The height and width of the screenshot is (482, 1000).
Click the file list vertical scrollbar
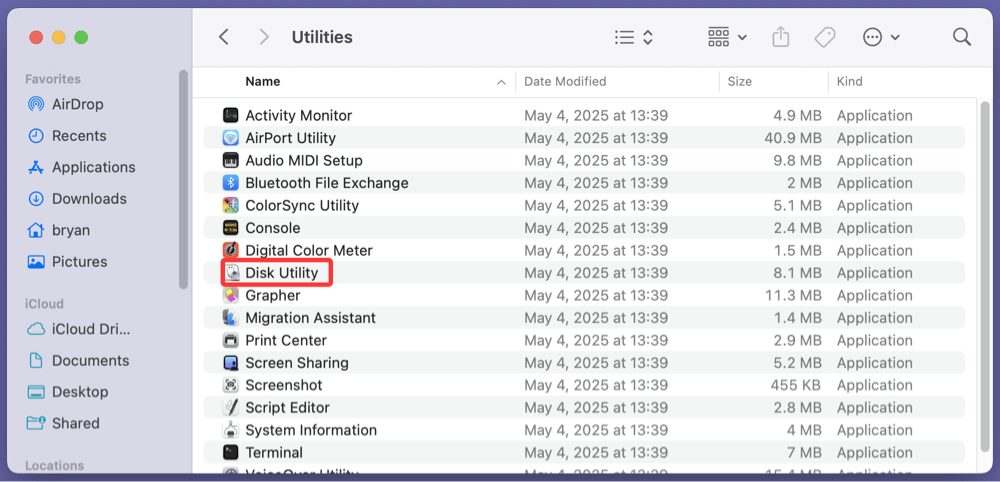[985, 275]
